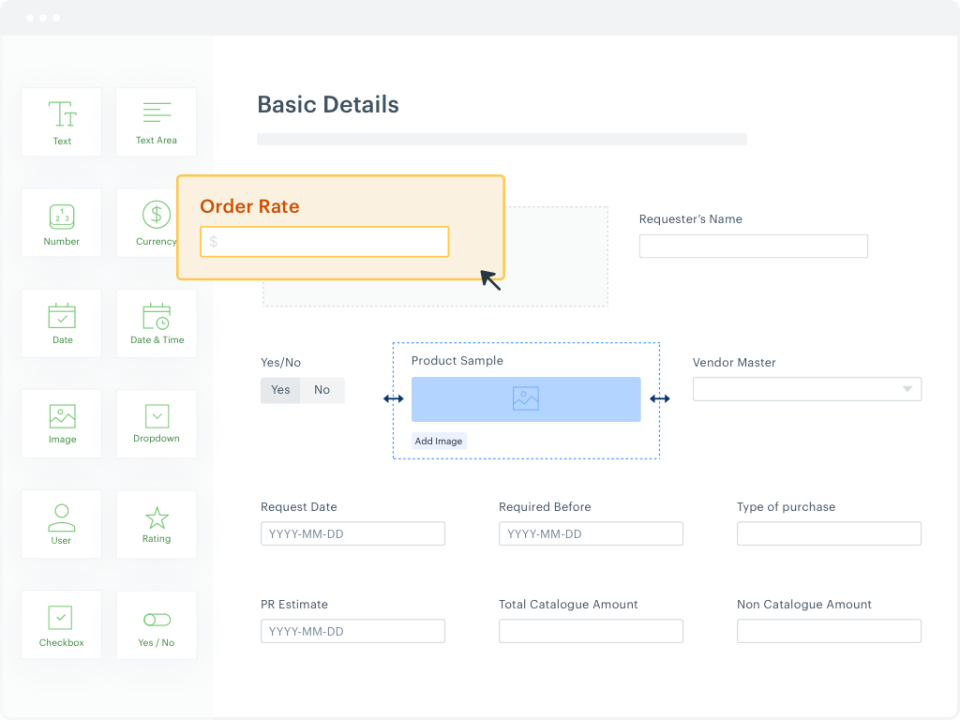Viewport: 960px width, 720px height.
Task: Choose the No option
Action: (322, 390)
